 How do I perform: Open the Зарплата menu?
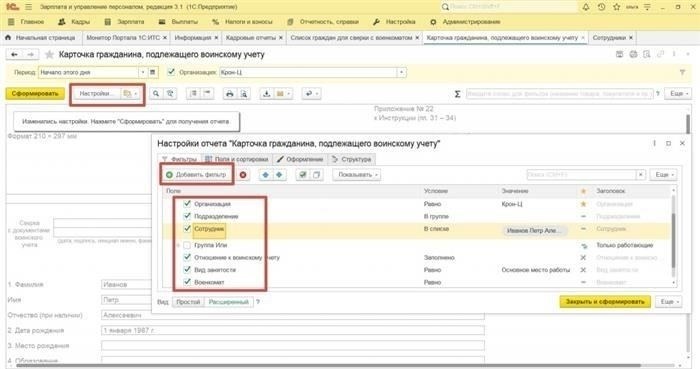[x=125, y=21]
